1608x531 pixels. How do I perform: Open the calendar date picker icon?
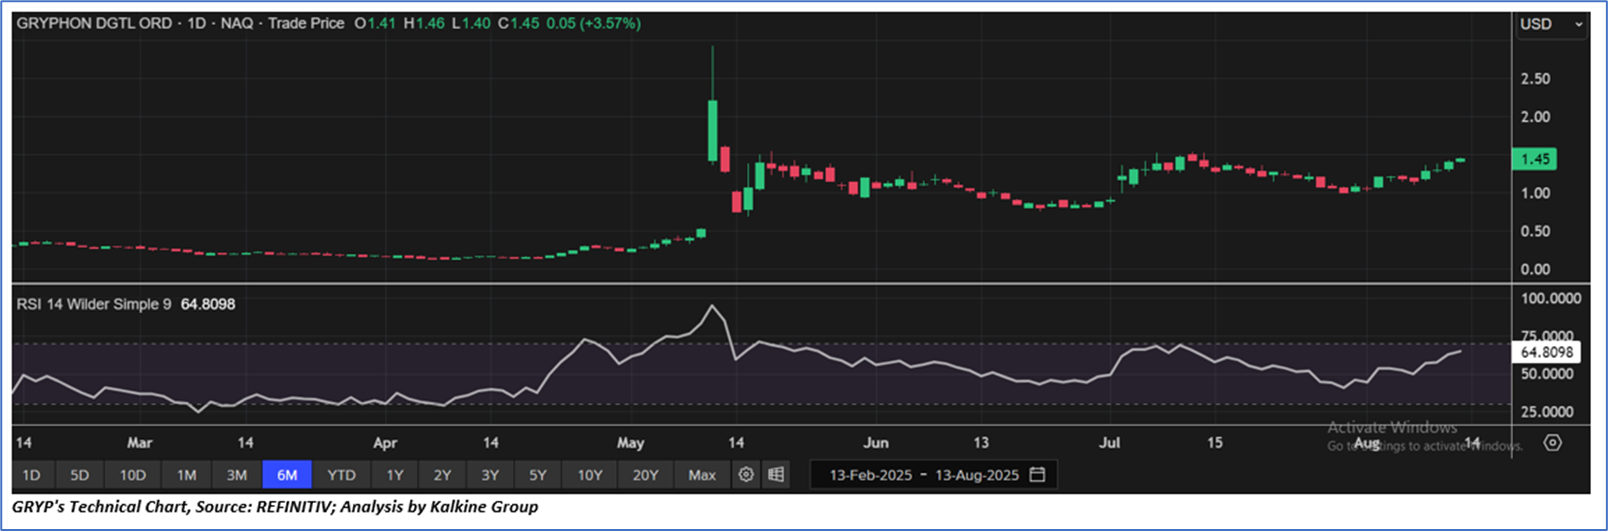pos(1038,475)
